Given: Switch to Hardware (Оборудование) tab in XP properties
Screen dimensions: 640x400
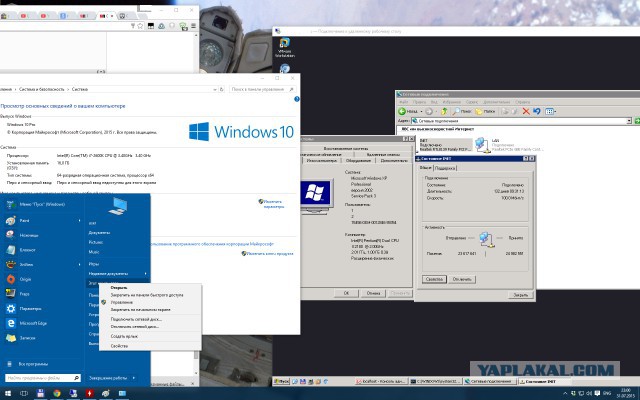Looking at the screenshot, I should [358, 160].
